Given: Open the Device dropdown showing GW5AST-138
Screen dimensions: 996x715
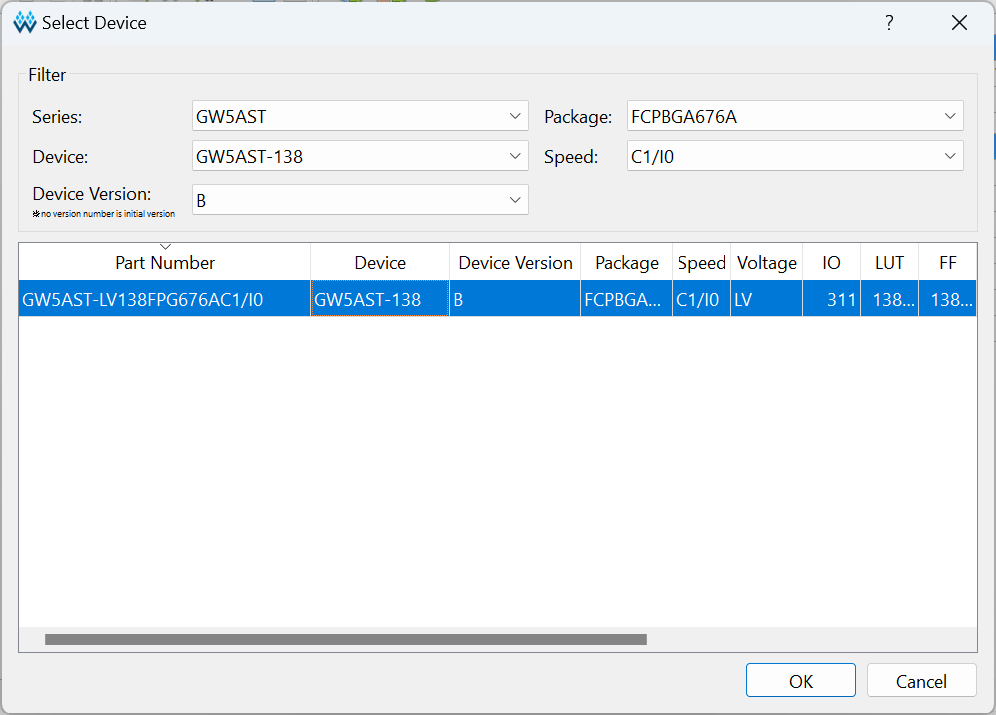Looking at the screenshot, I should 360,156.
